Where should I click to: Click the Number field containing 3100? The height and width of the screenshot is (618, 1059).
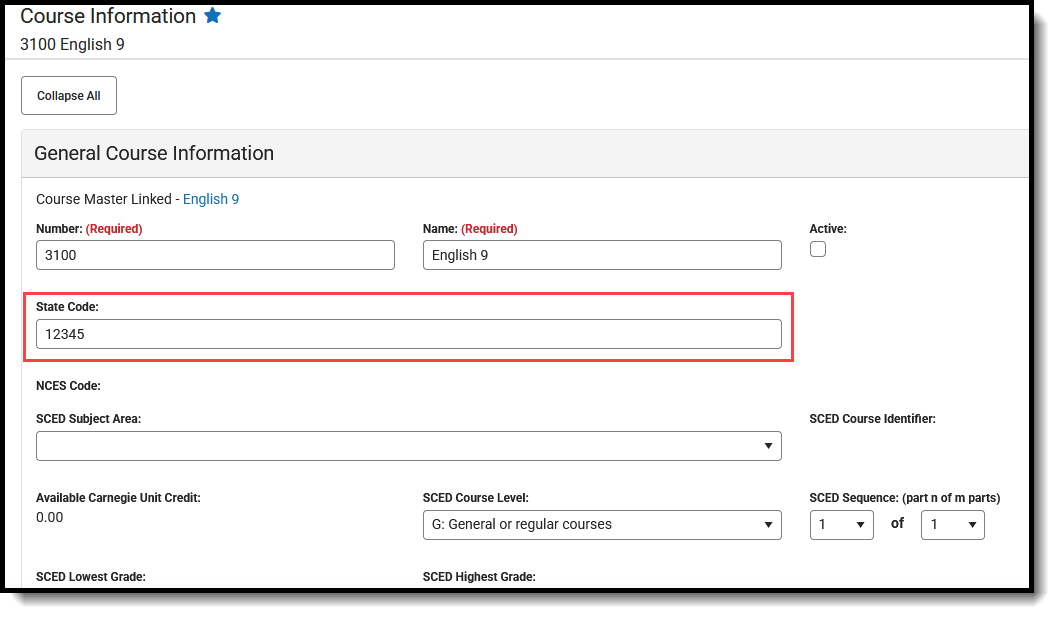click(215, 255)
